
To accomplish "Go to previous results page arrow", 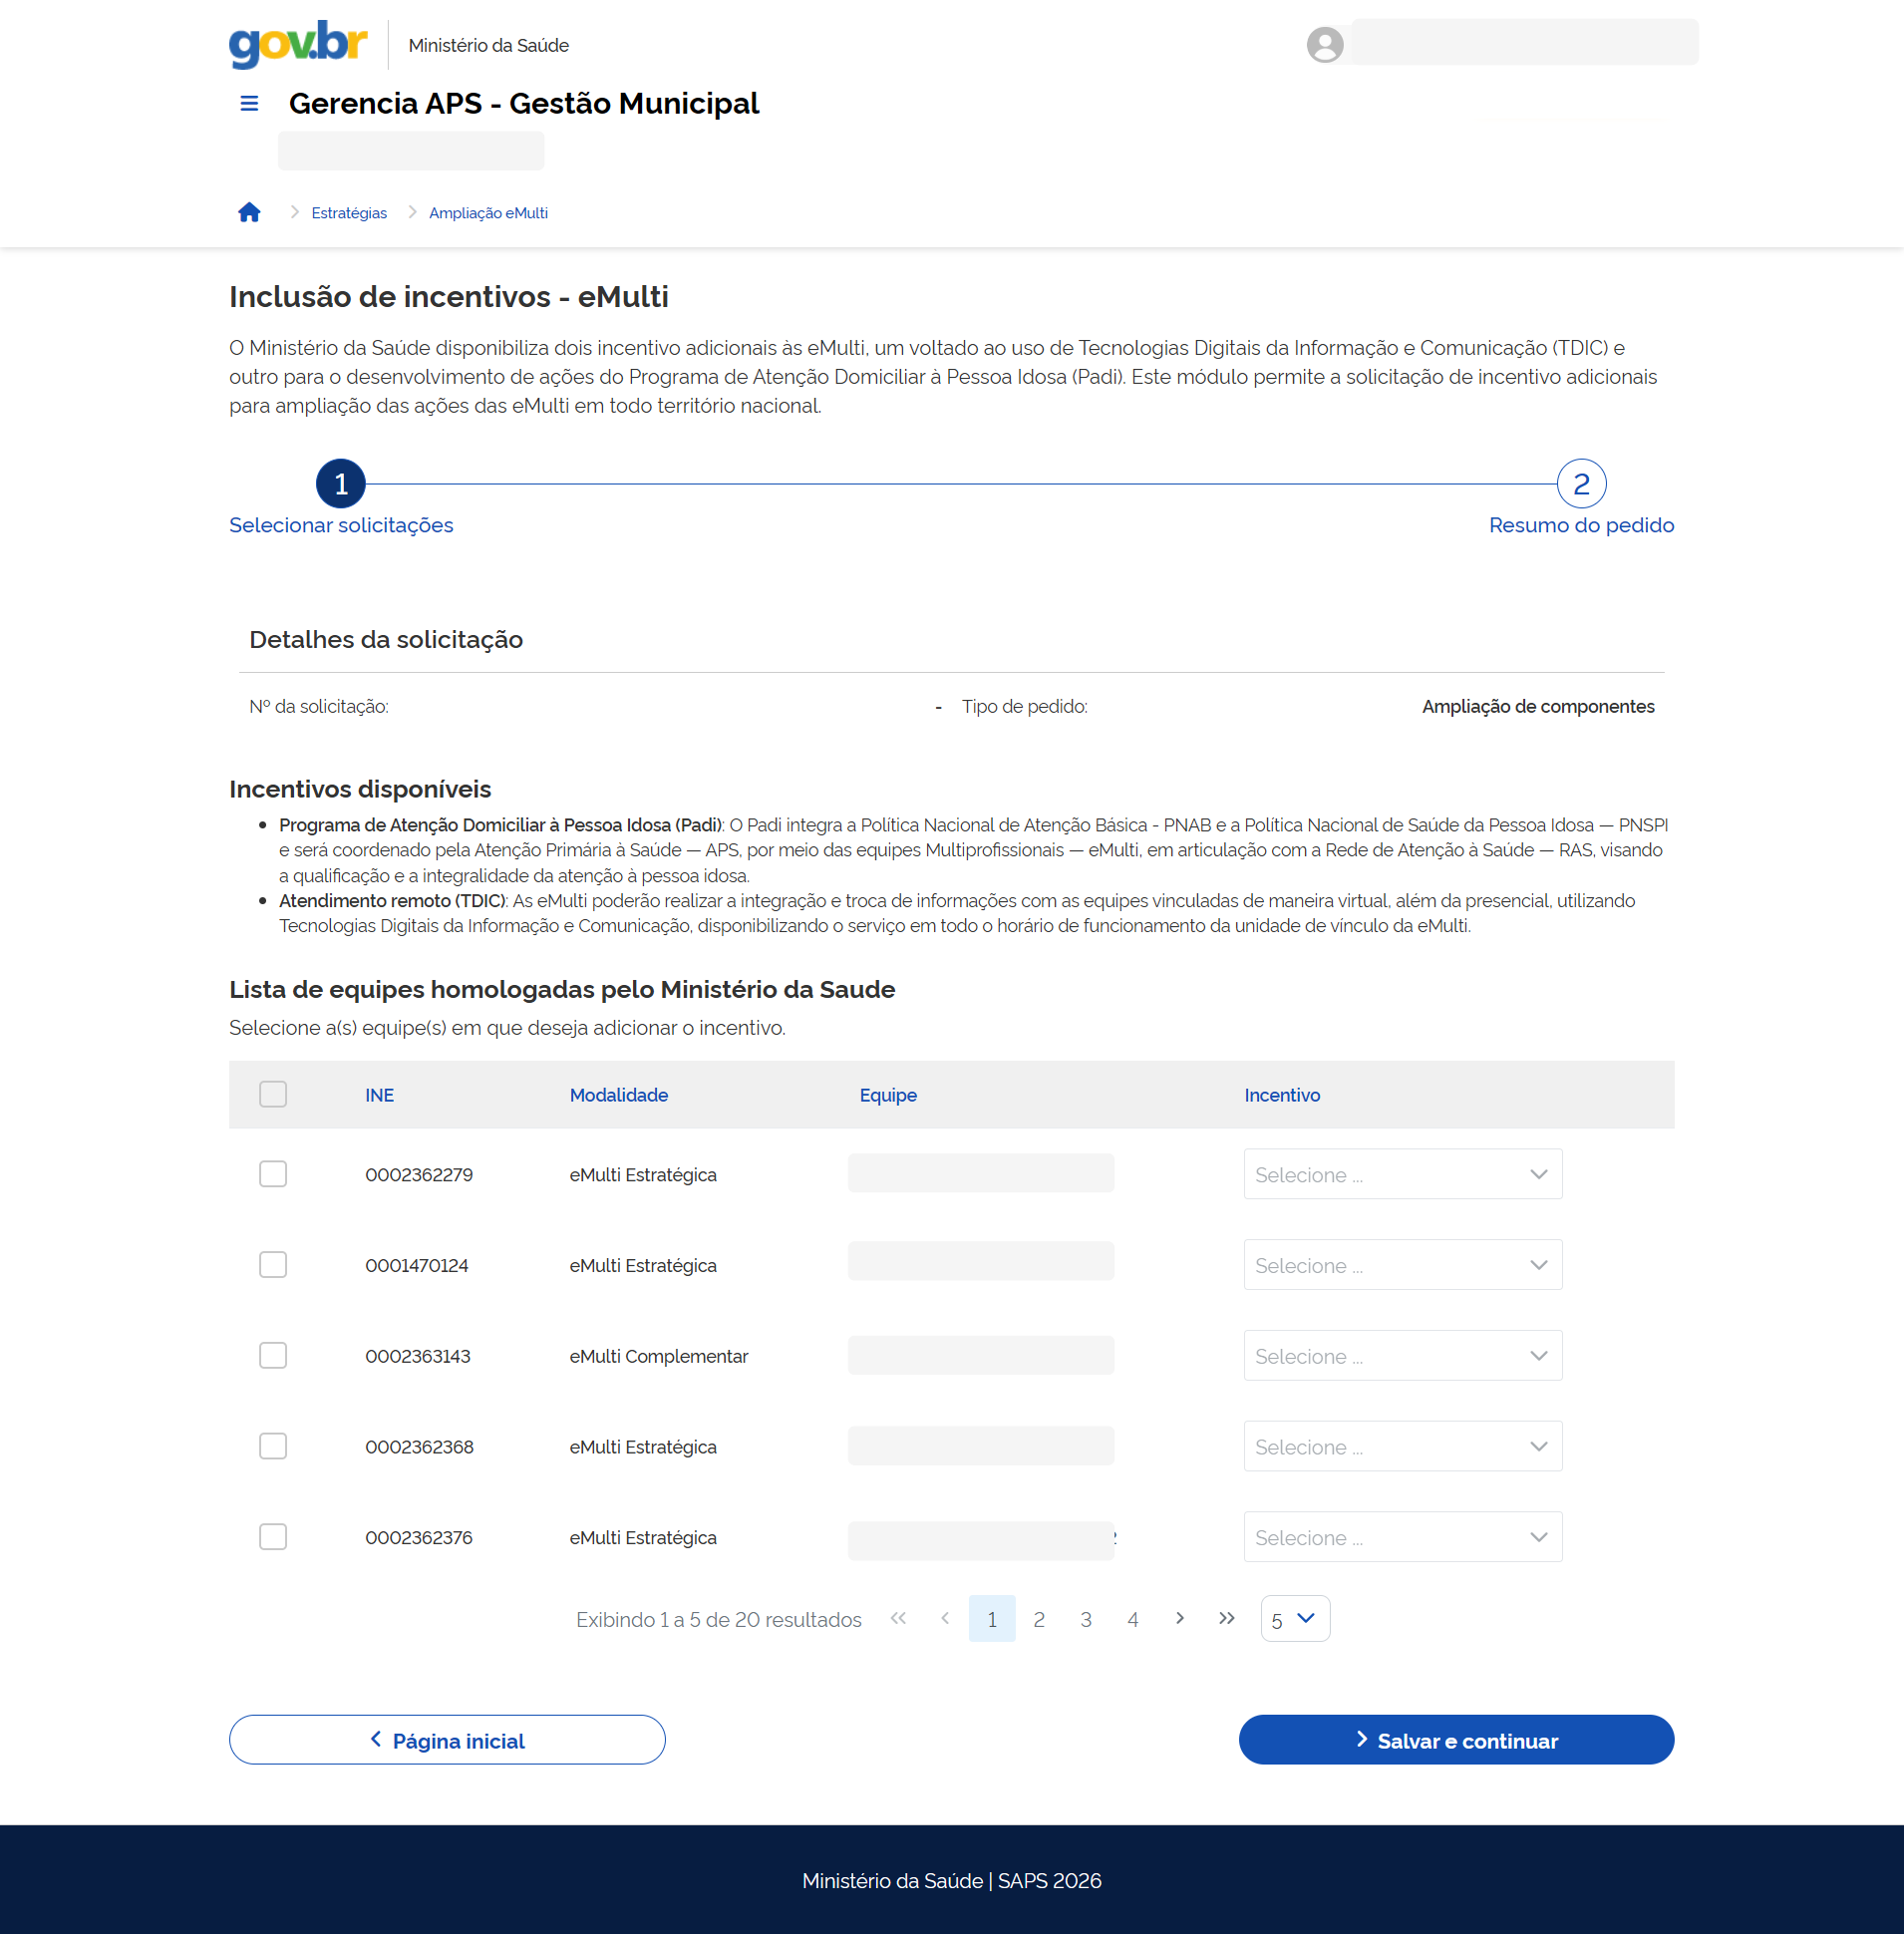I will [945, 1618].
